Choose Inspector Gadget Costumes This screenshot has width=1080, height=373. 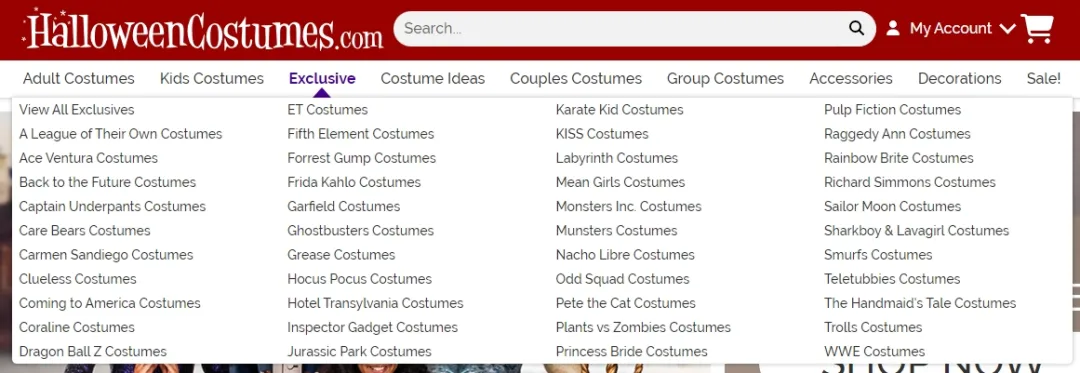(373, 327)
